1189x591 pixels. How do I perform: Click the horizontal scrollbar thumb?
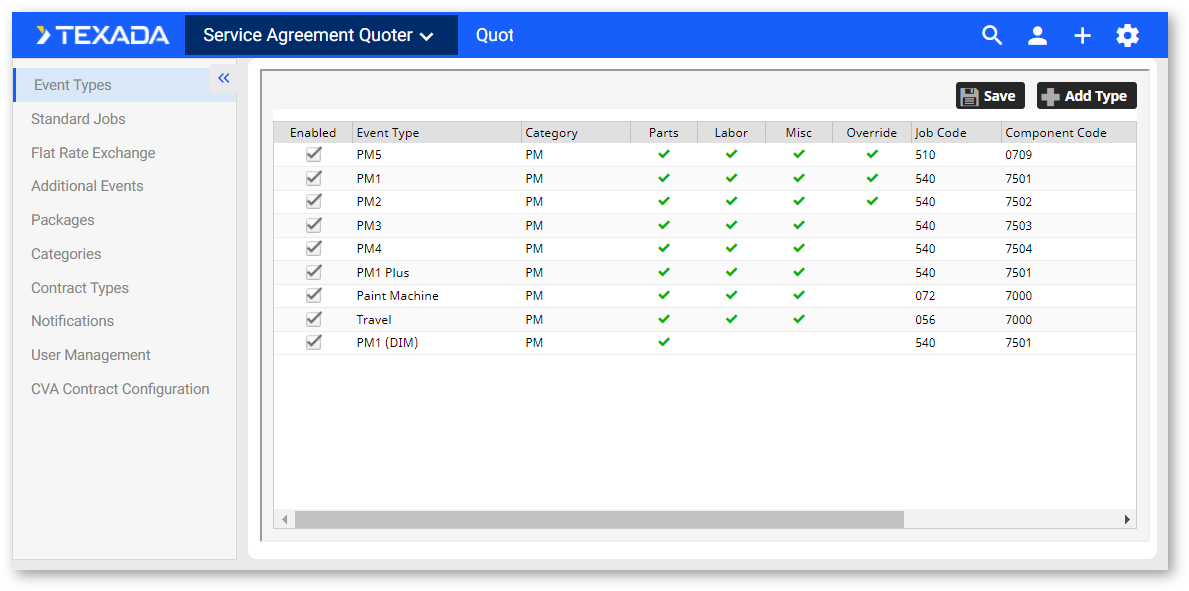[x=599, y=520]
